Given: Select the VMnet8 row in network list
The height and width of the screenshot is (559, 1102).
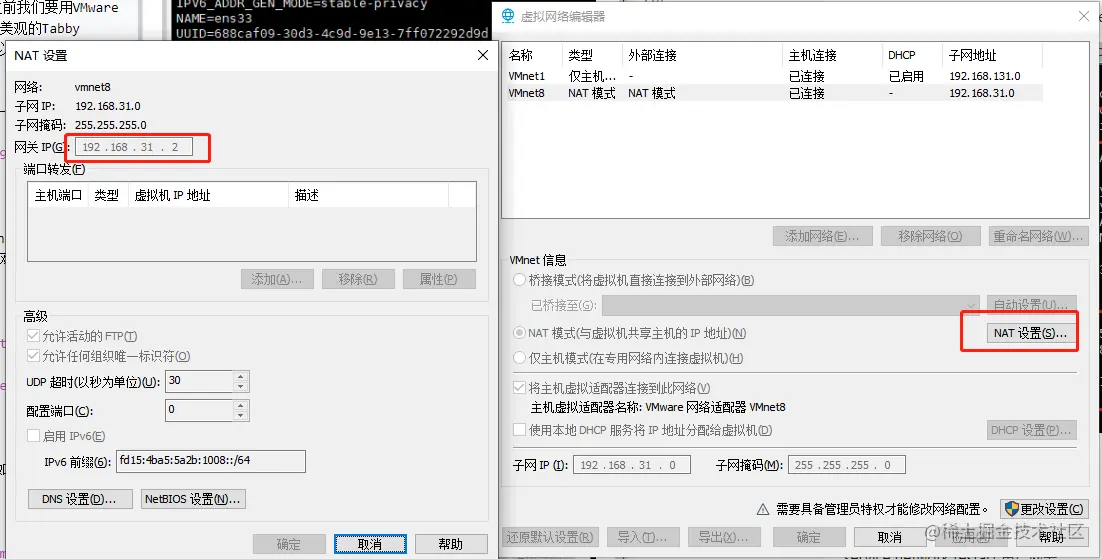Looking at the screenshot, I should [x=774, y=93].
